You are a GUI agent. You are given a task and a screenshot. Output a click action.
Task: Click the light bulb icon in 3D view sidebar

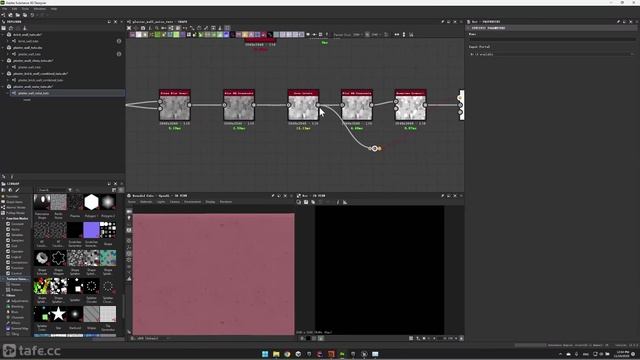coord(129,218)
